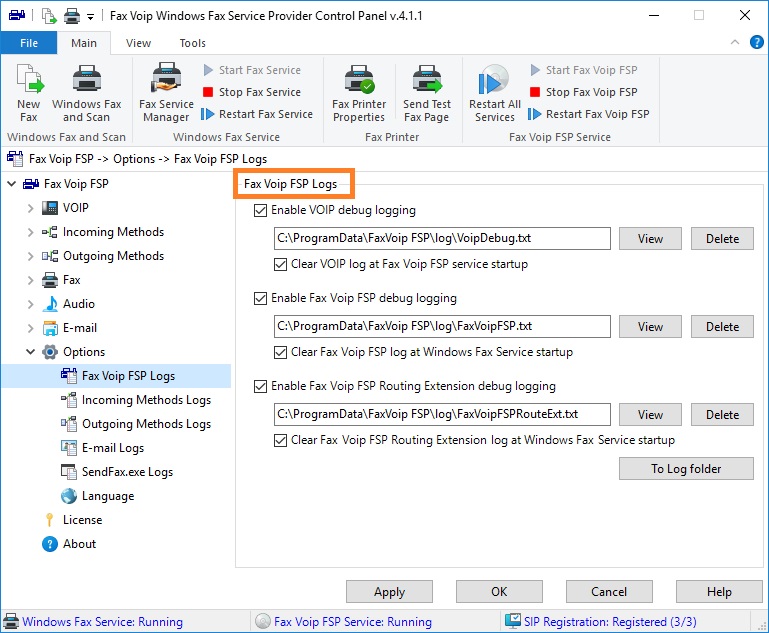Delete the FaxVoipFSP.txt log
The height and width of the screenshot is (633, 769).
[x=722, y=327]
